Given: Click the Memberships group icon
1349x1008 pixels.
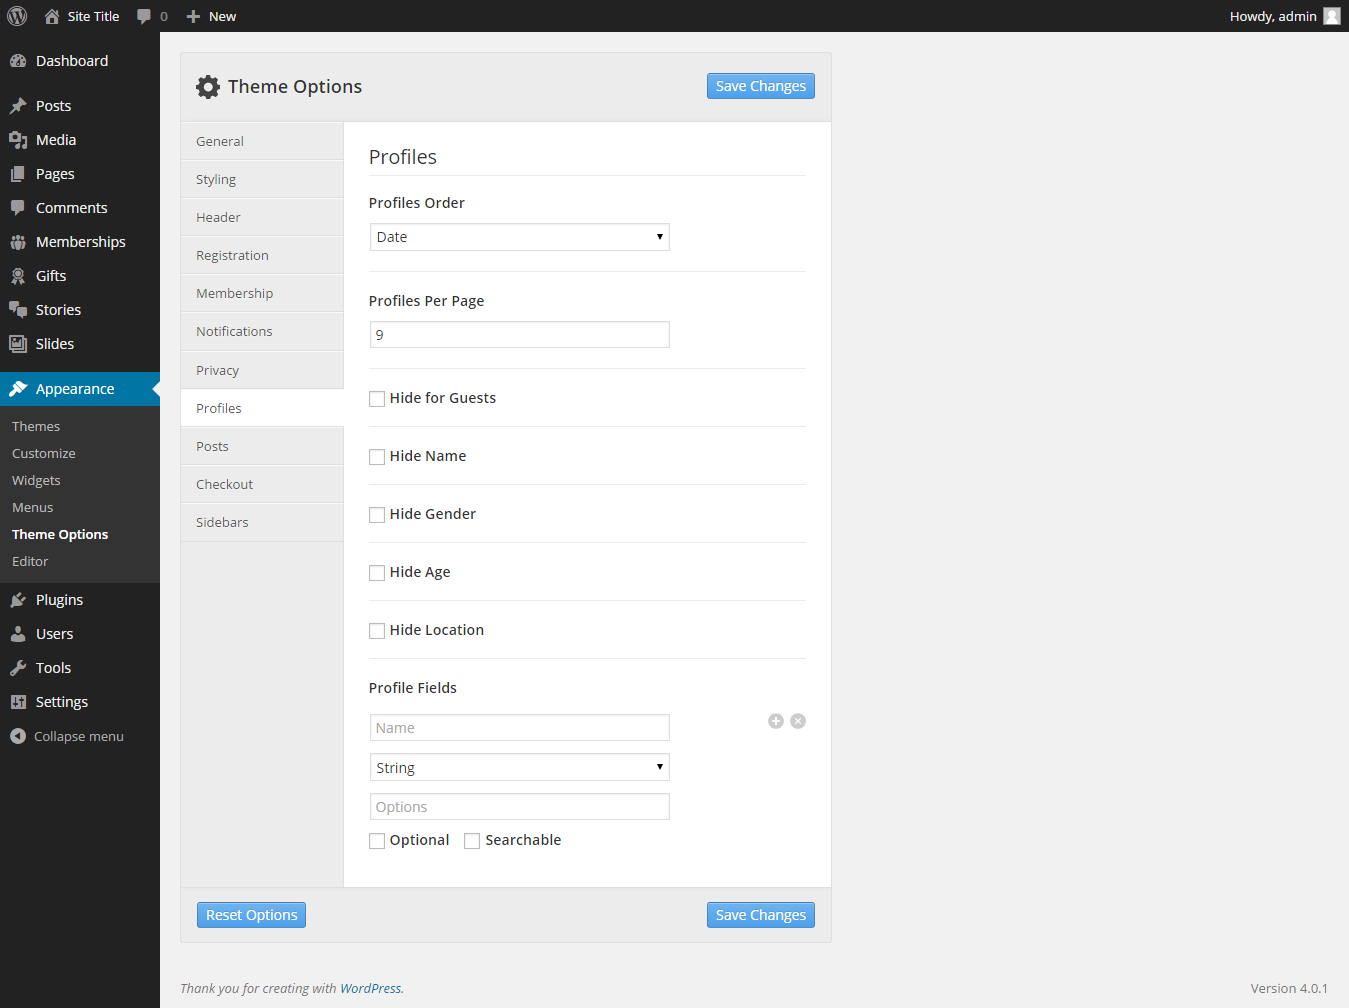Looking at the screenshot, I should 18,242.
